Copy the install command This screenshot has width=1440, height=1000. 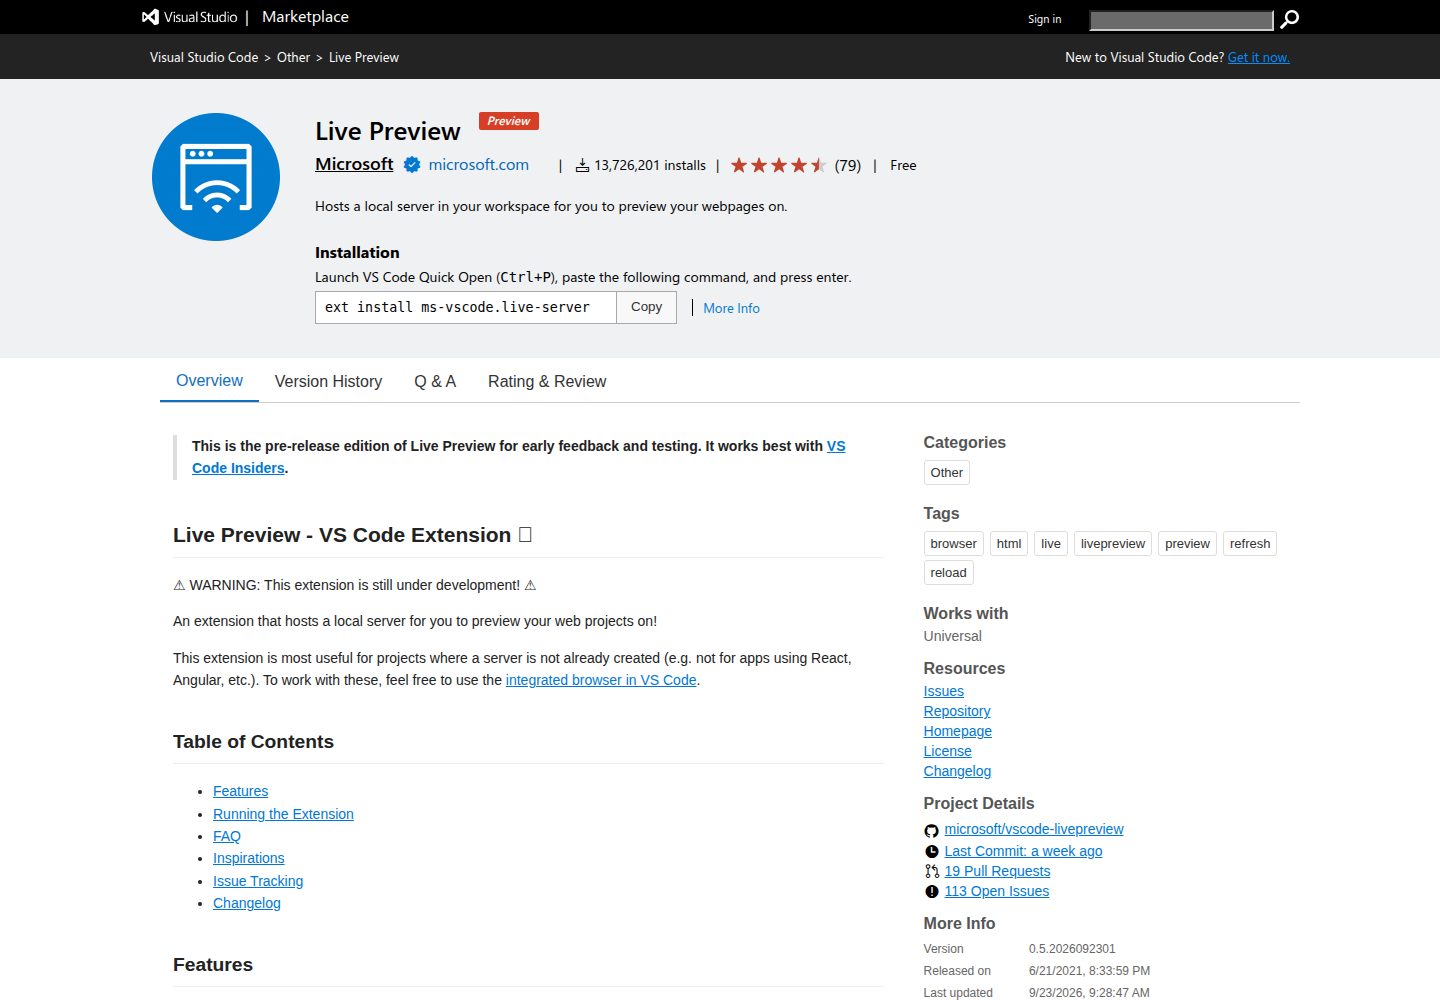click(646, 307)
